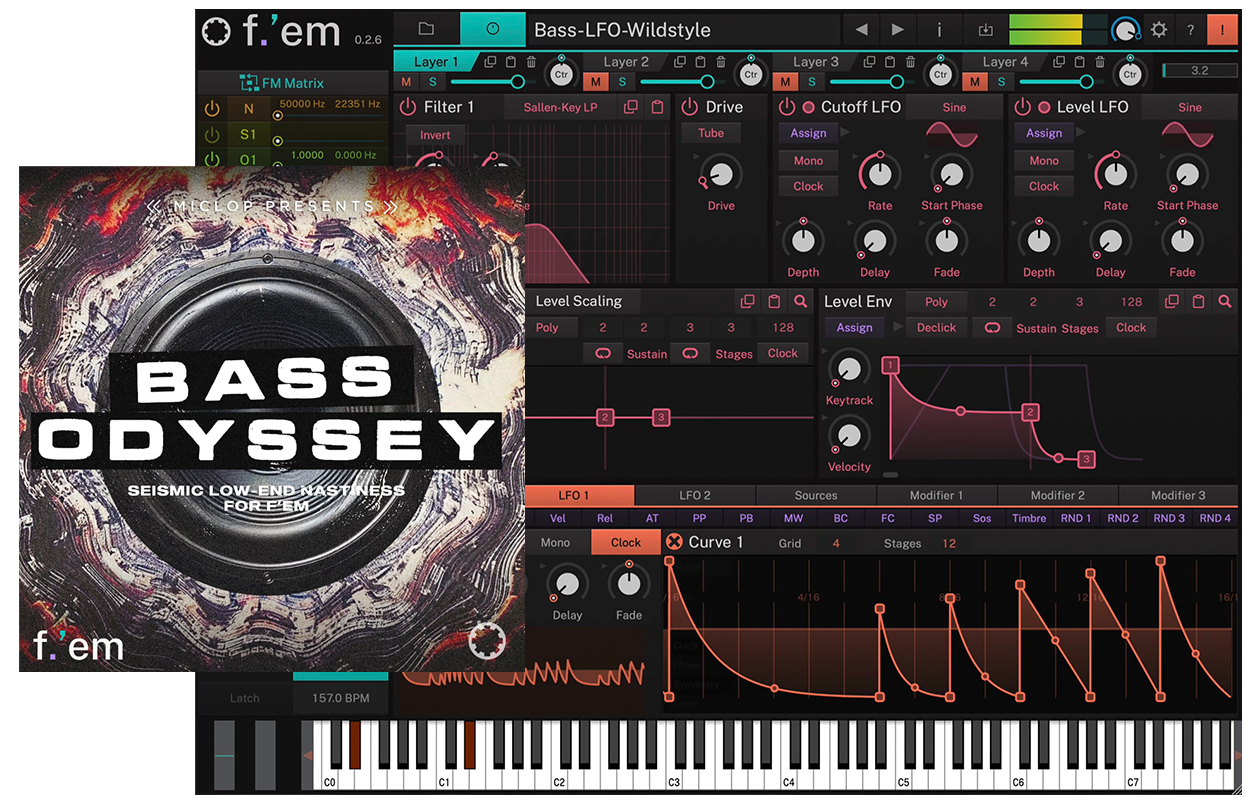The image size is (1251, 800).
Task: Save the preset using the download icon
Action: (x=985, y=30)
